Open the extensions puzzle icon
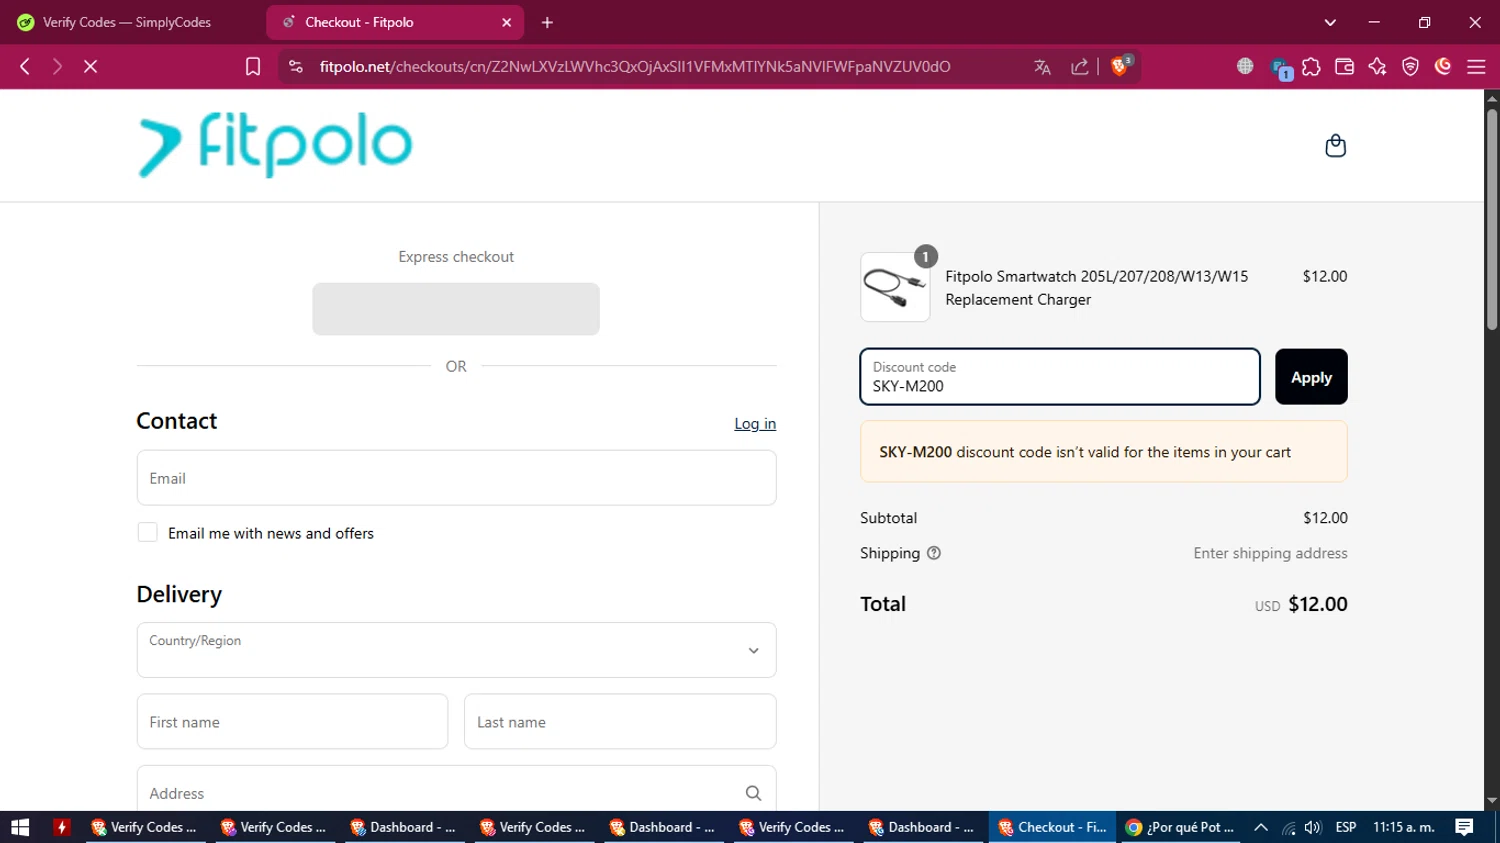1500x843 pixels. tap(1311, 66)
